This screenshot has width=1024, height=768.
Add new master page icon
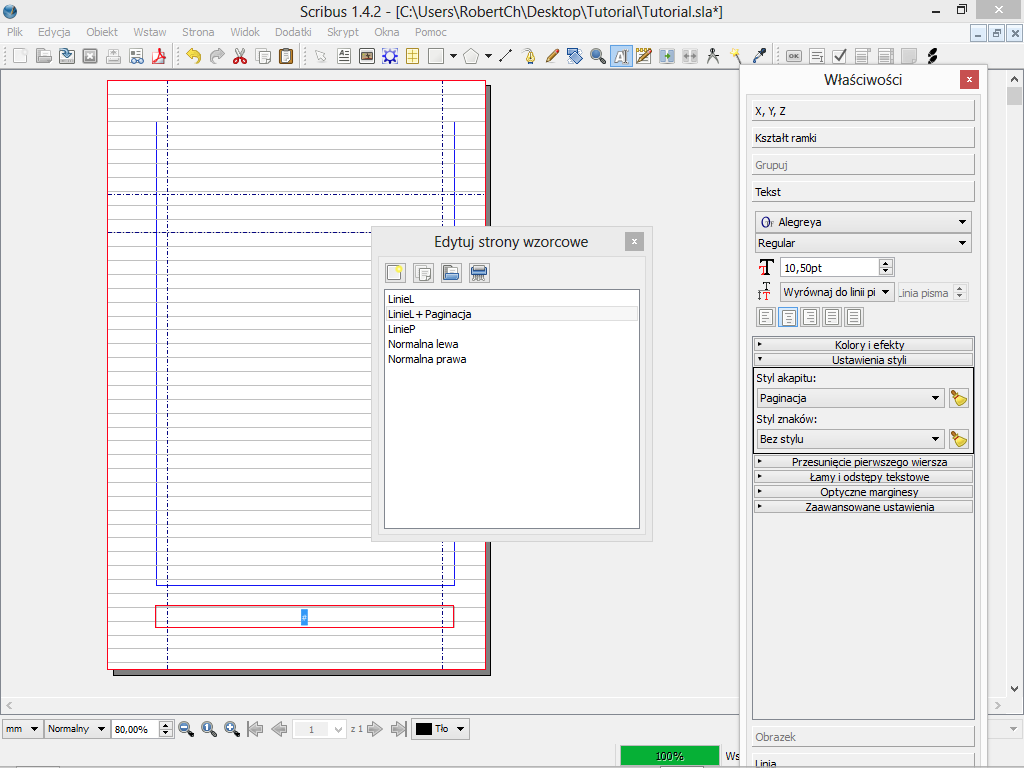click(x=396, y=272)
